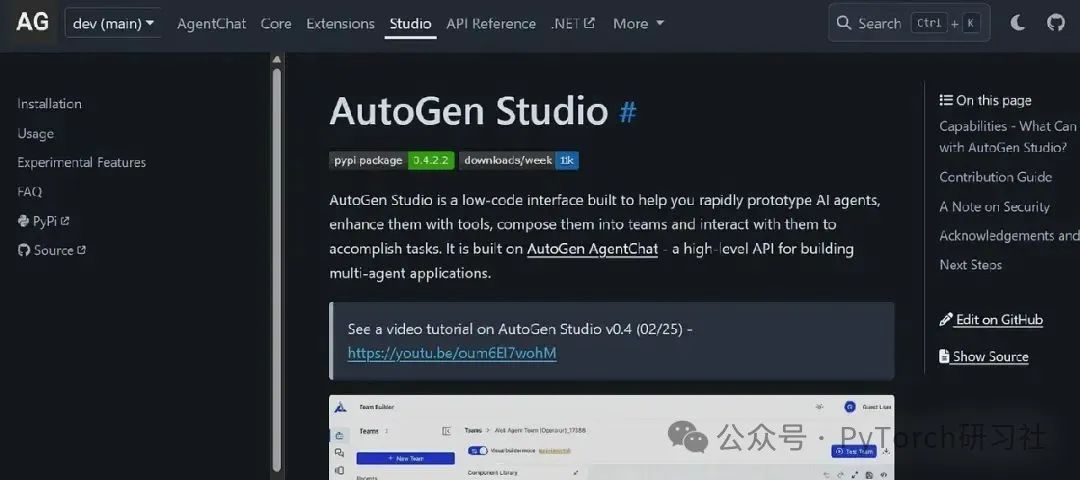Jump to Contribution Guide
This screenshot has height=480, width=1080.
995,177
